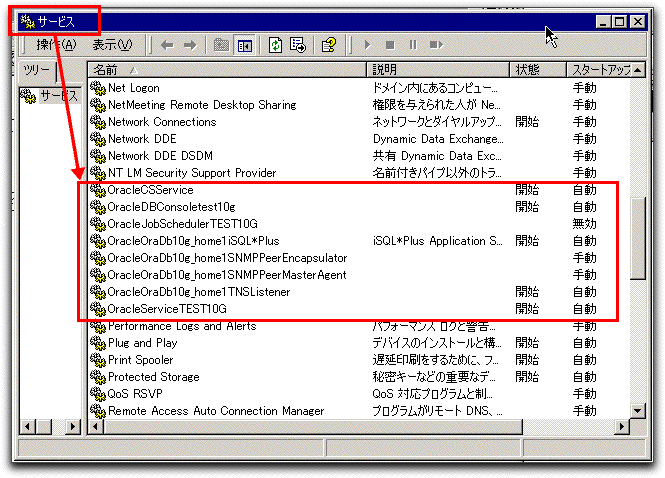Toggle the console tree show/hide icon
The image size is (665, 478).
pyautogui.click(x=245, y=45)
